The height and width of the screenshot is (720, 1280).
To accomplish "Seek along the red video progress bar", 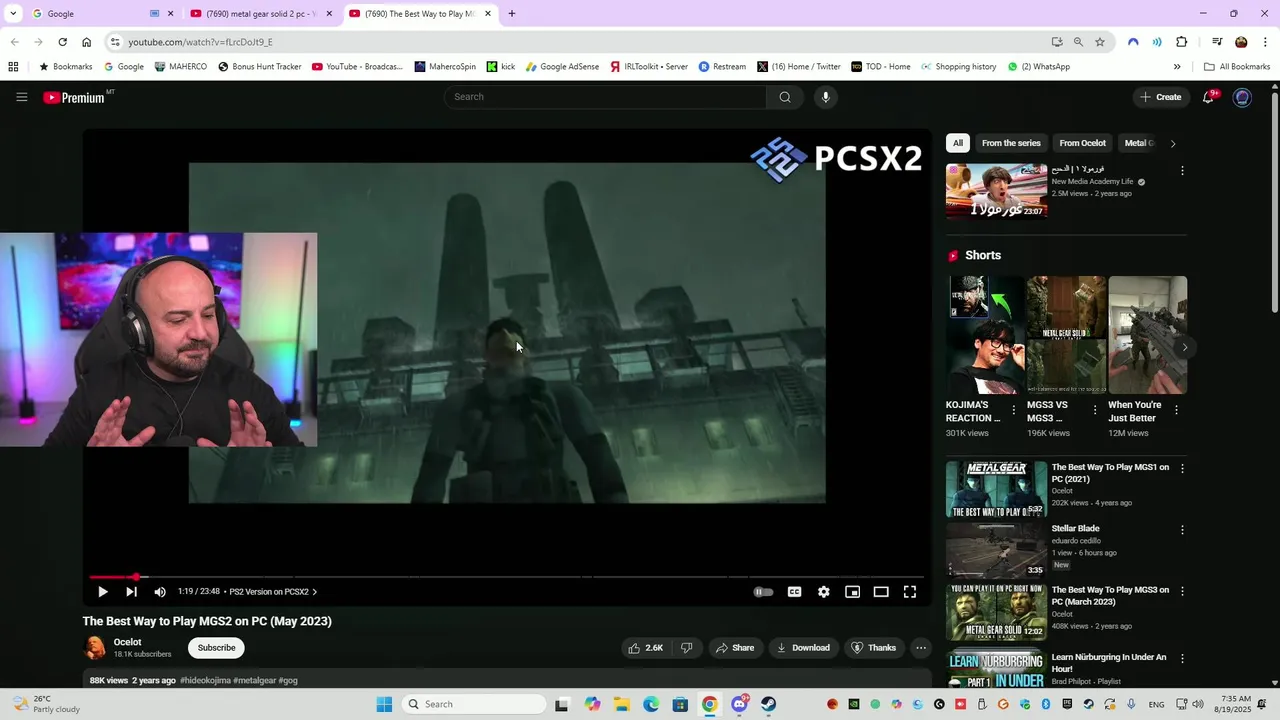I will tap(506, 577).
